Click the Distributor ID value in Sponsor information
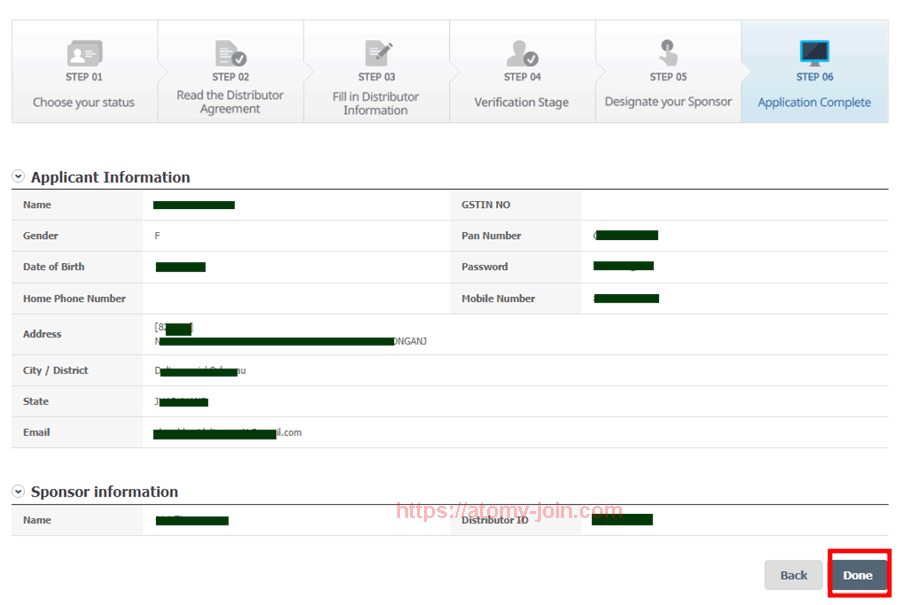900x605 pixels. (622, 519)
